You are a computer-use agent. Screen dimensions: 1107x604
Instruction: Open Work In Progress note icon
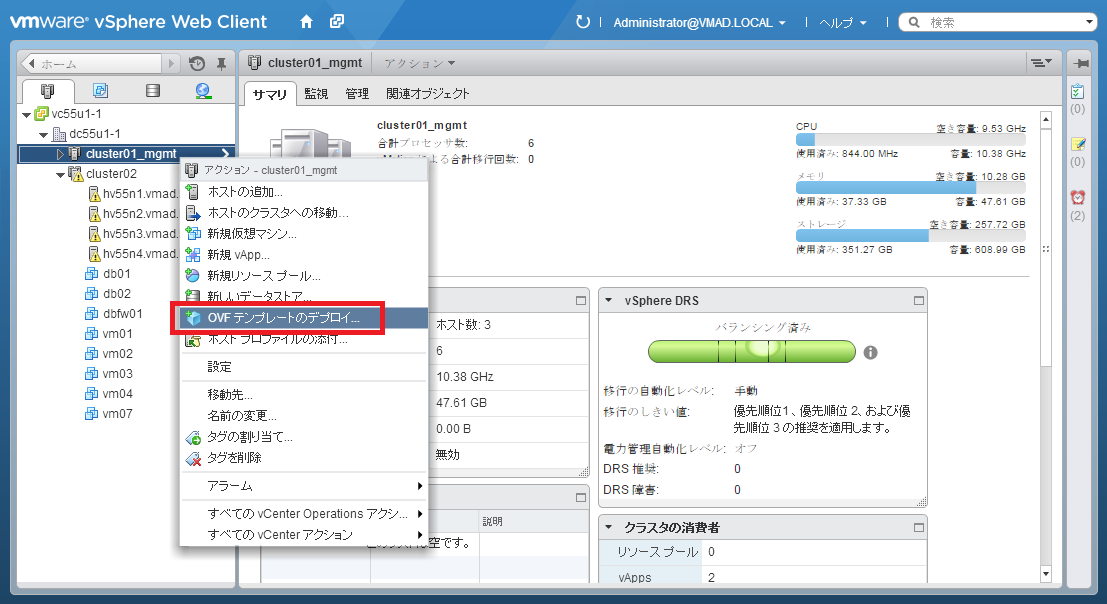(x=1077, y=144)
